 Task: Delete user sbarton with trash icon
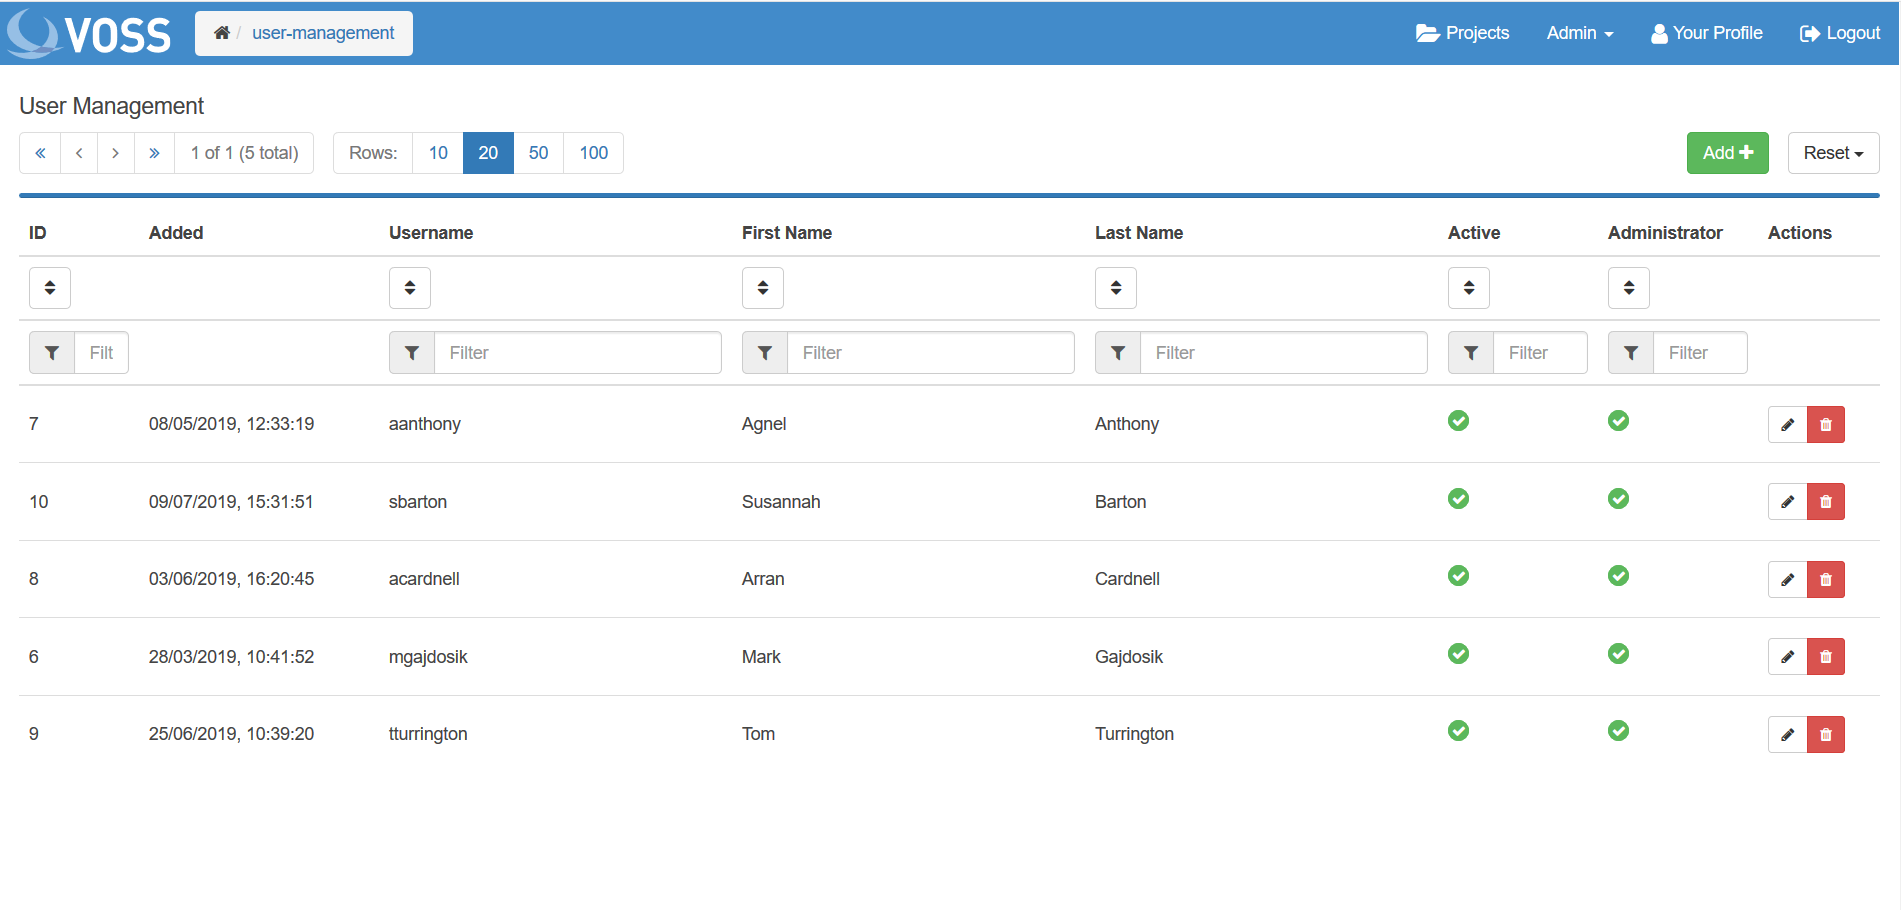pos(1825,502)
